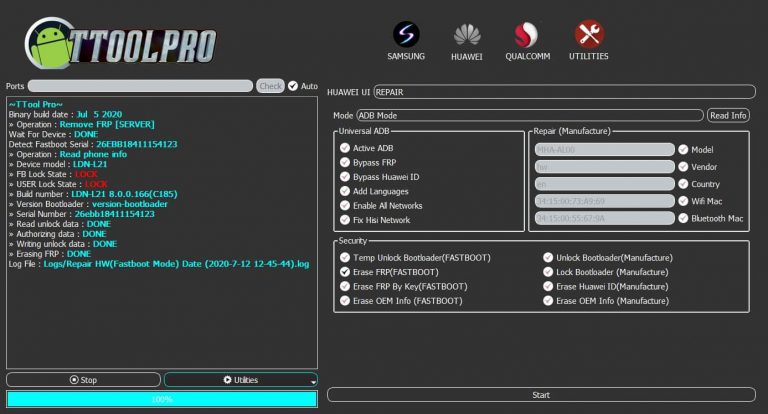Click the Start button
Screen dimensions: 768x414
(541, 395)
